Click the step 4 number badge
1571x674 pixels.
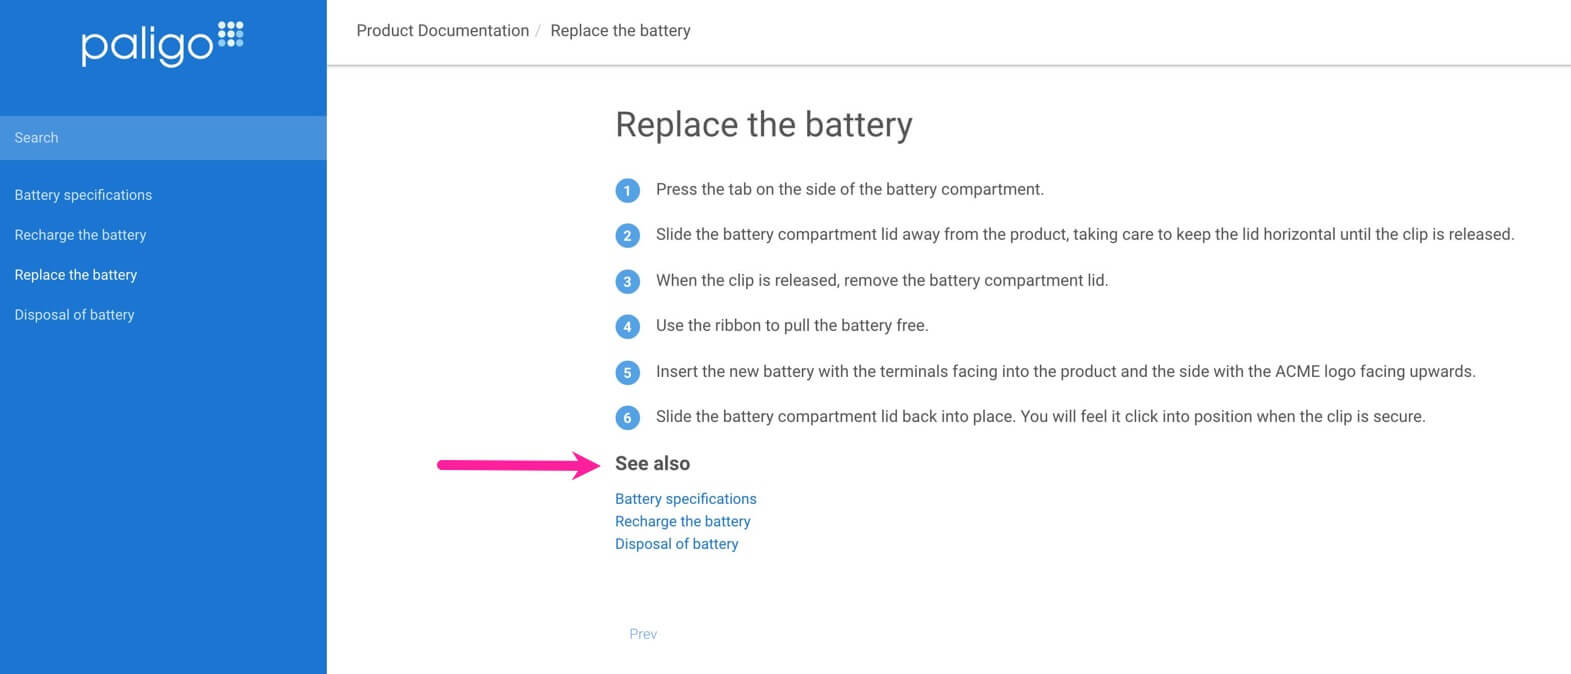pos(627,326)
